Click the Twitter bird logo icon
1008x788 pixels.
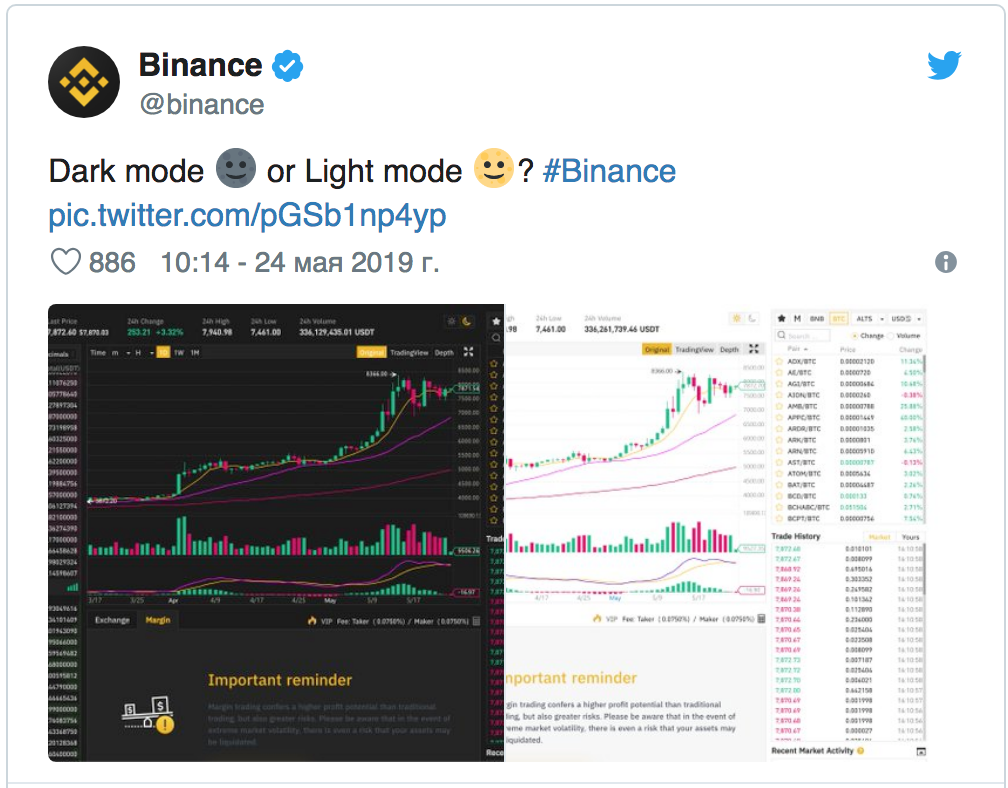pyautogui.click(x=944, y=66)
